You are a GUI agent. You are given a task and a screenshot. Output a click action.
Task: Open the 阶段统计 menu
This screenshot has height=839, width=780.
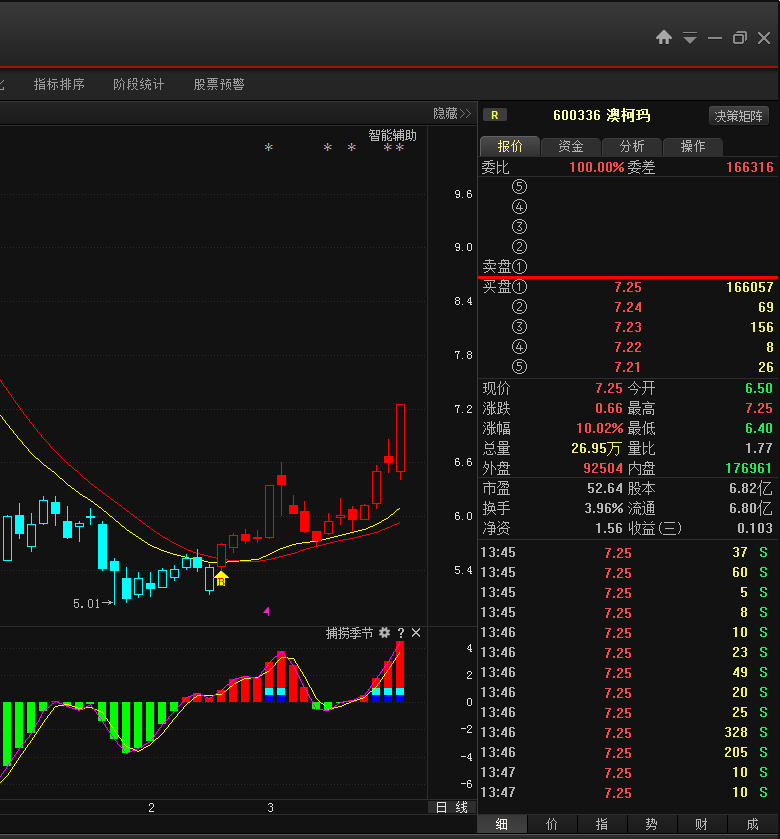[x=139, y=84]
